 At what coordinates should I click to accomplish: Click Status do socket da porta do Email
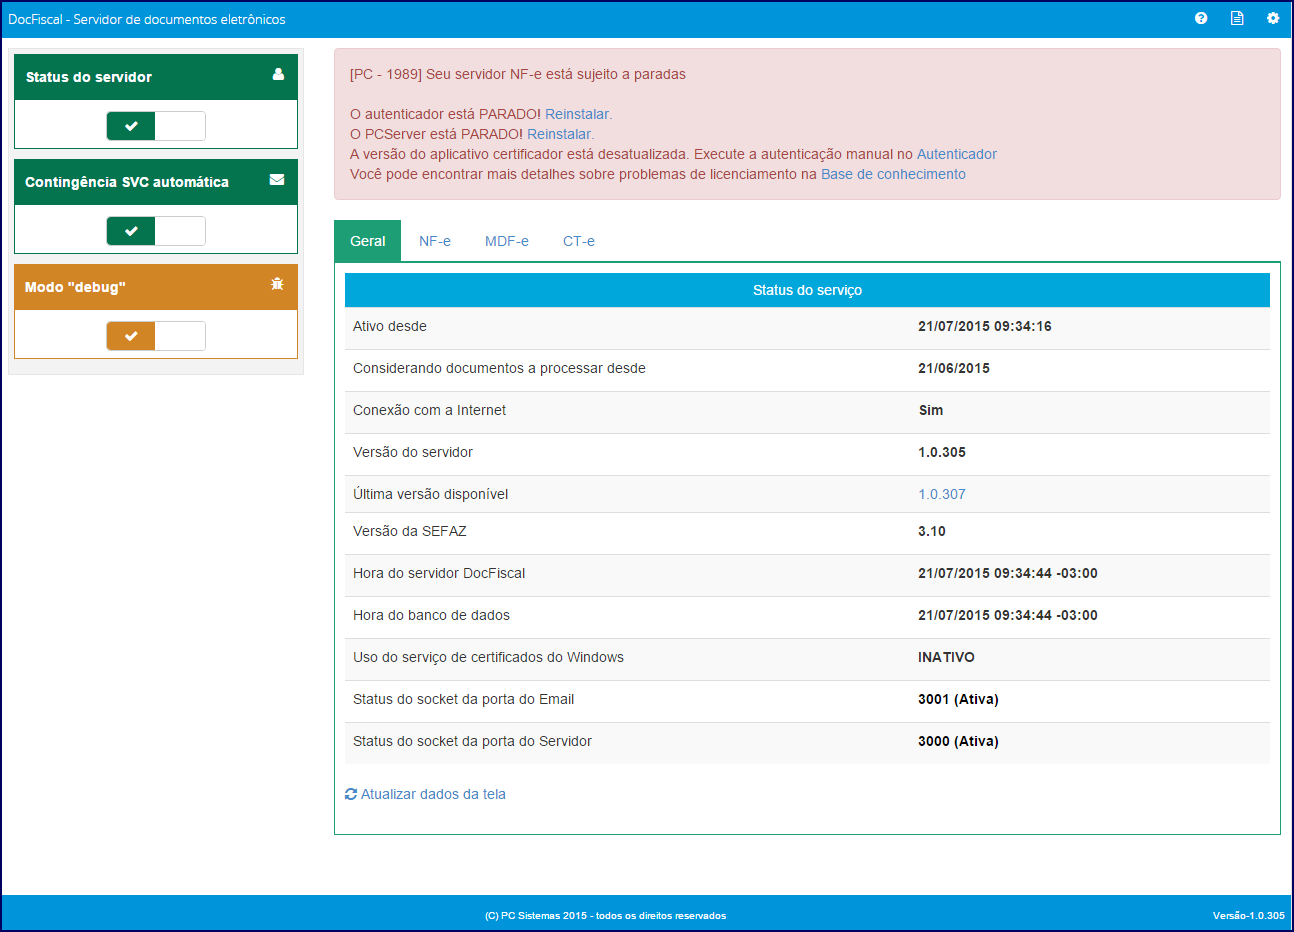click(x=463, y=699)
